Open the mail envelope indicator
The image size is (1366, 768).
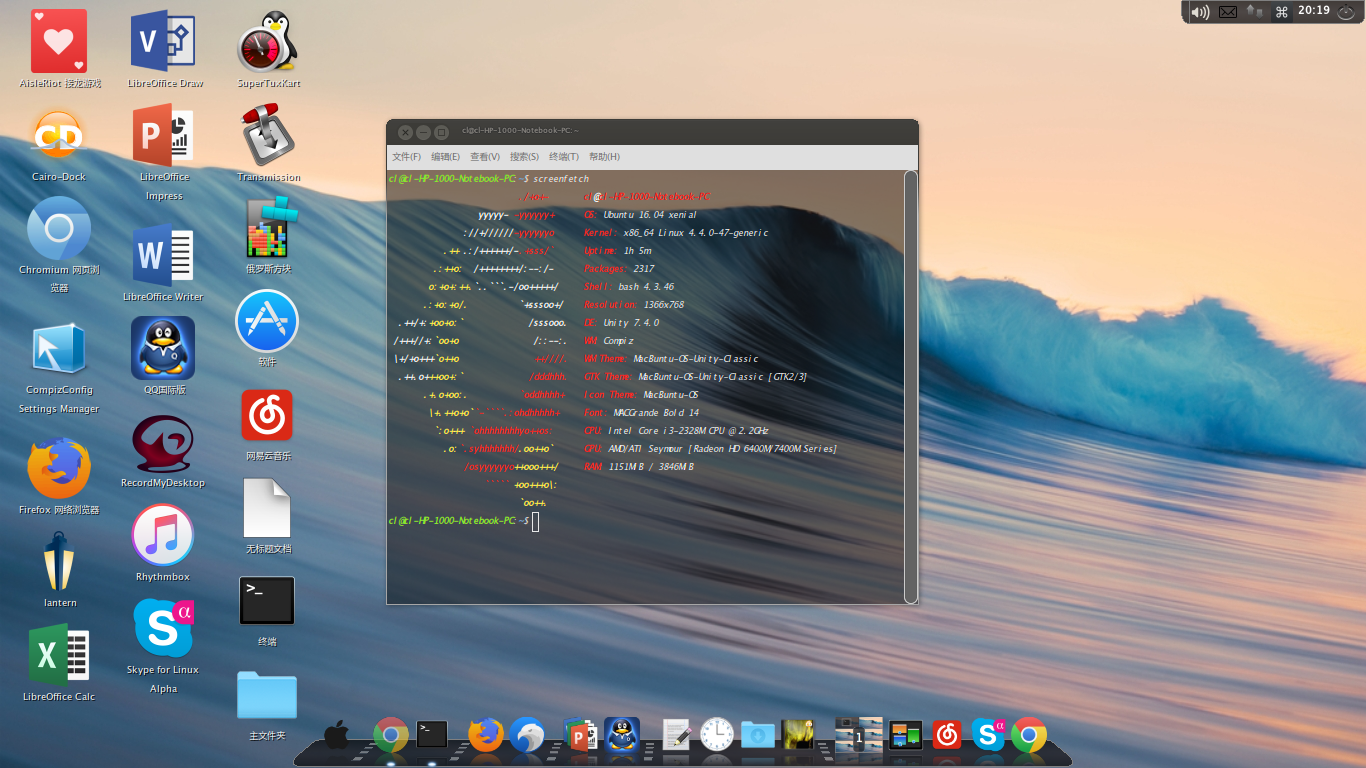click(x=1228, y=12)
